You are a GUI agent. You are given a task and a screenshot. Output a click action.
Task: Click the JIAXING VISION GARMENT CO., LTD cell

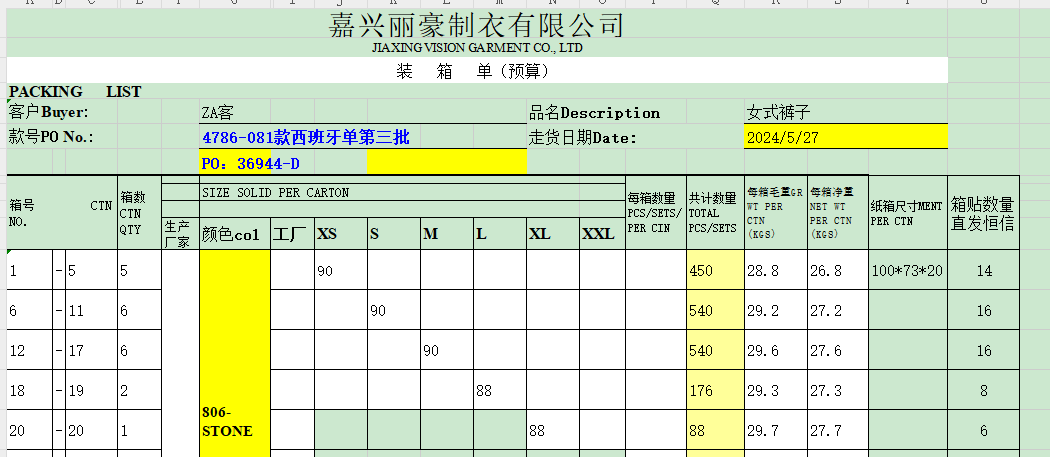(x=476, y=47)
